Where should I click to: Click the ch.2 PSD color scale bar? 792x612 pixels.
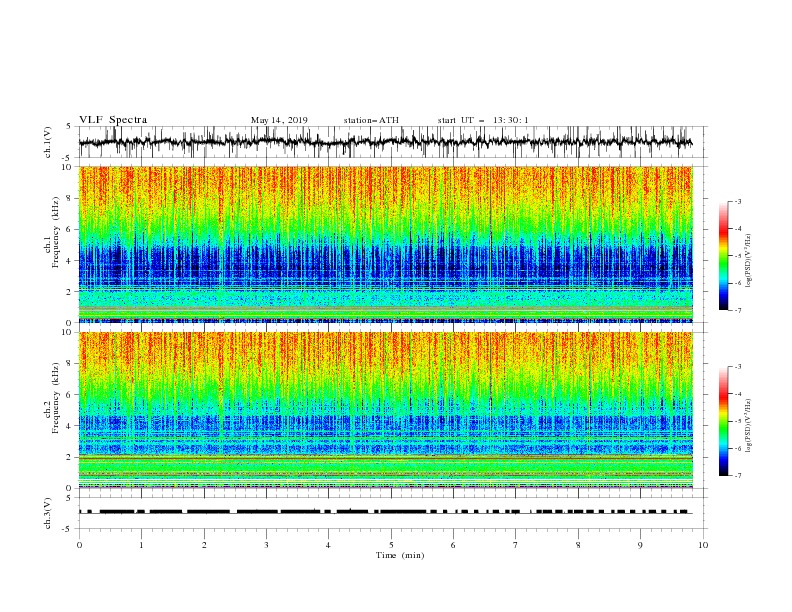click(723, 421)
